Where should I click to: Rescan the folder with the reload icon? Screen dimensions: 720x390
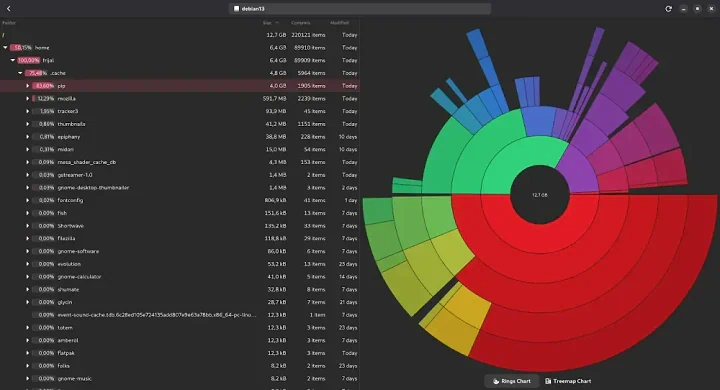click(669, 9)
